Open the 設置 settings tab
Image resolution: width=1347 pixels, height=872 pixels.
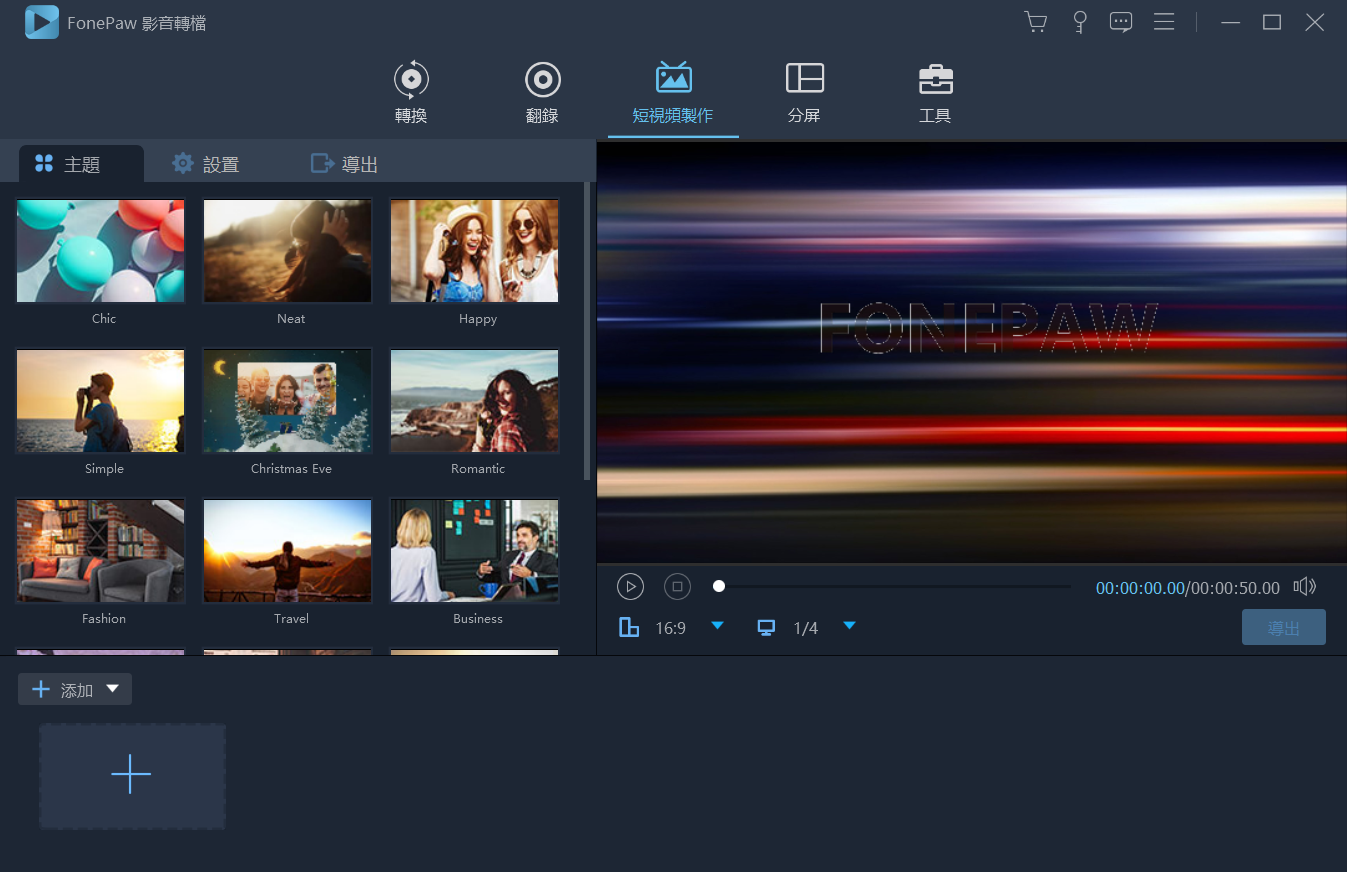[205, 164]
